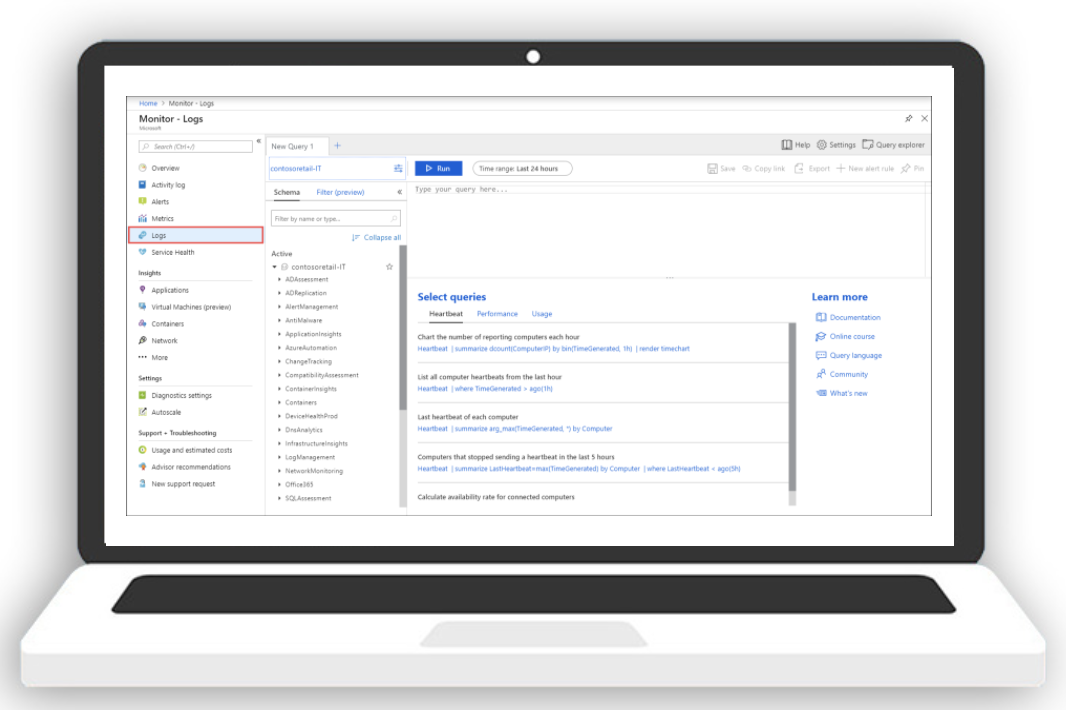Image resolution: width=1066 pixels, height=710 pixels.
Task: Open Virtual Machines (preview) insights
Action: 191,307
